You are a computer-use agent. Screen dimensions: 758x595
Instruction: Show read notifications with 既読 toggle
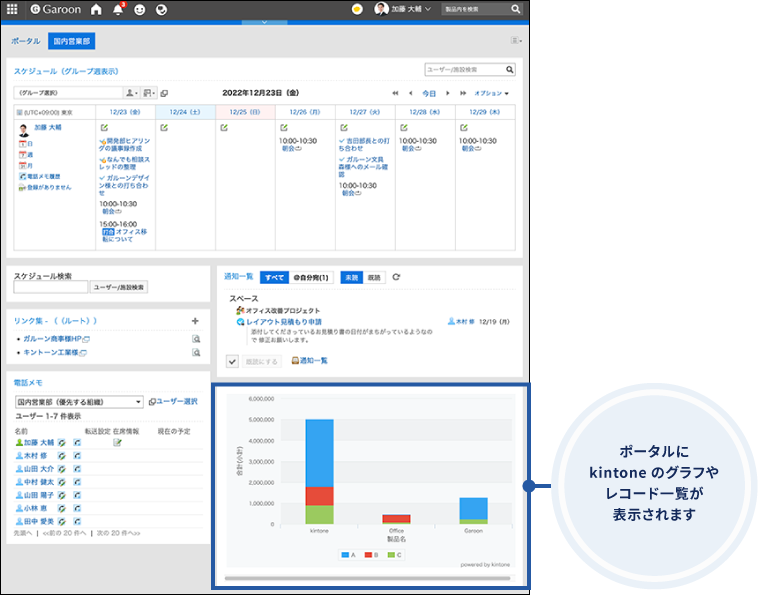[x=374, y=277]
